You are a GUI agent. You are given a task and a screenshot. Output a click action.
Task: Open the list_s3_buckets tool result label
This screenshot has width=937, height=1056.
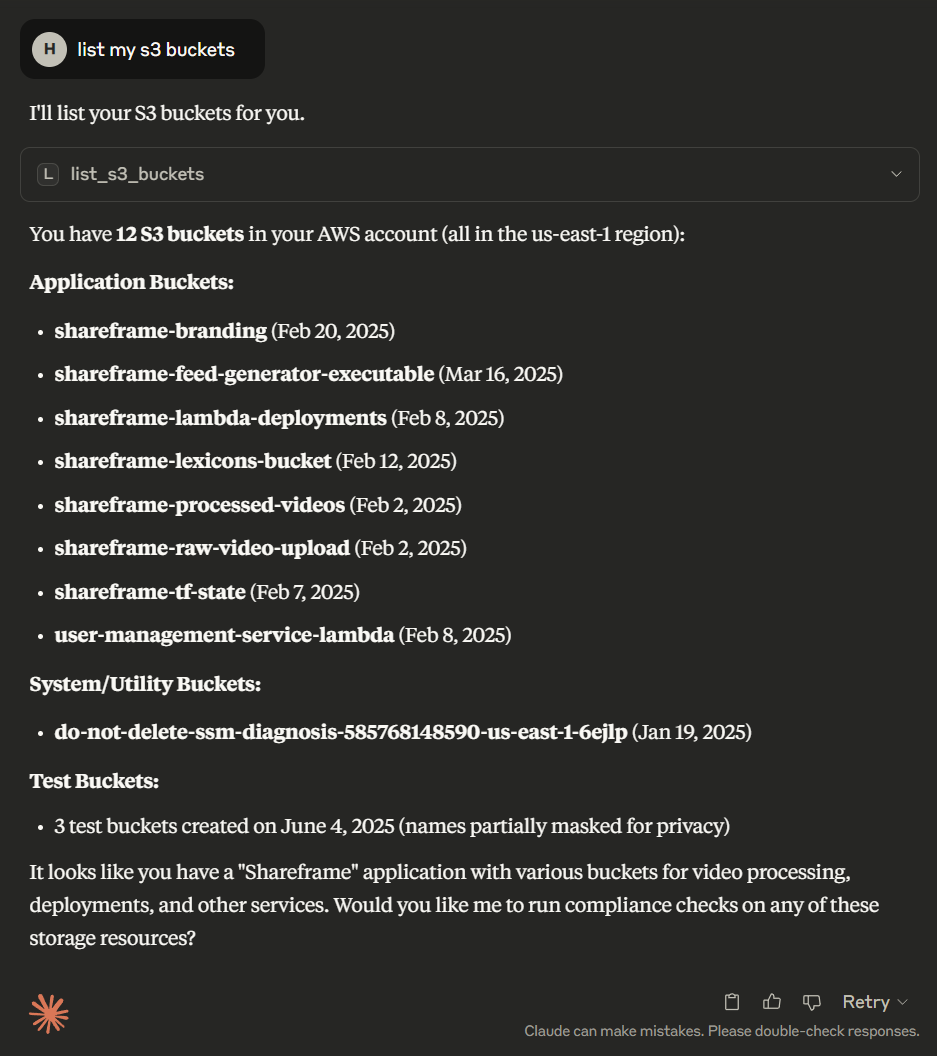click(137, 174)
